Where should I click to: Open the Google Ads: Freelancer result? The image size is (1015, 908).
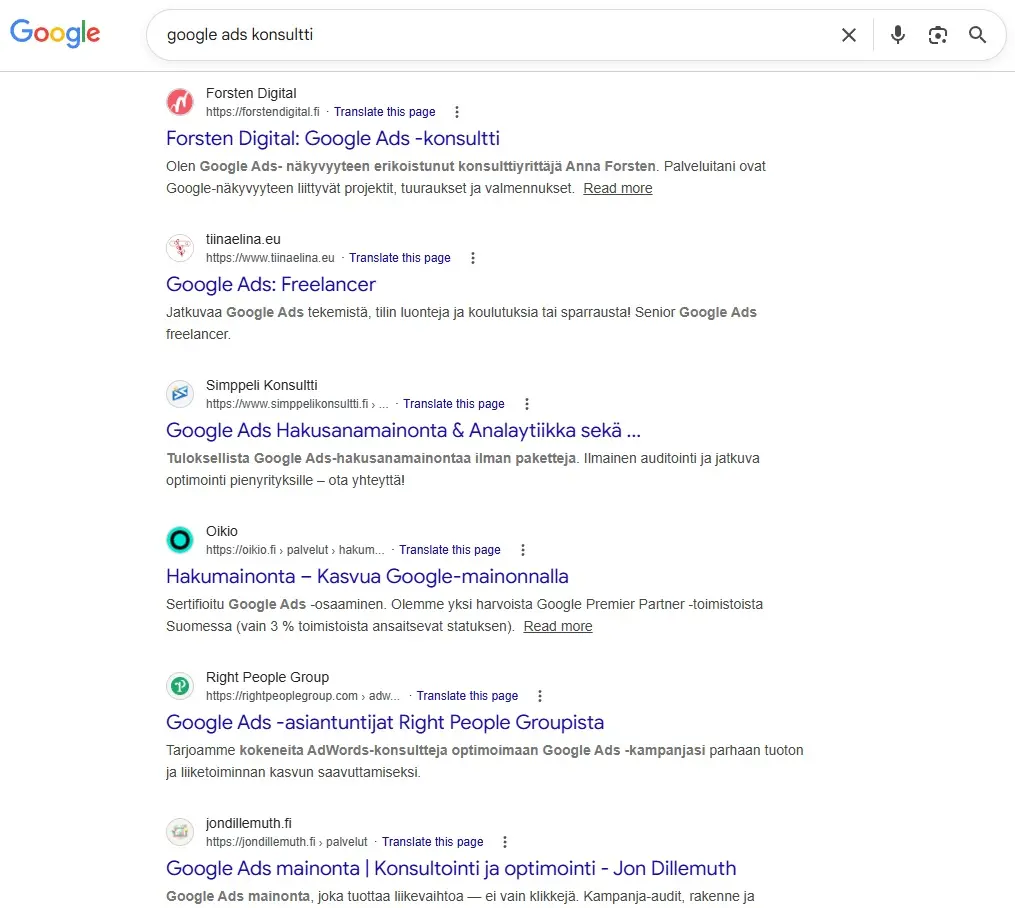(x=270, y=284)
